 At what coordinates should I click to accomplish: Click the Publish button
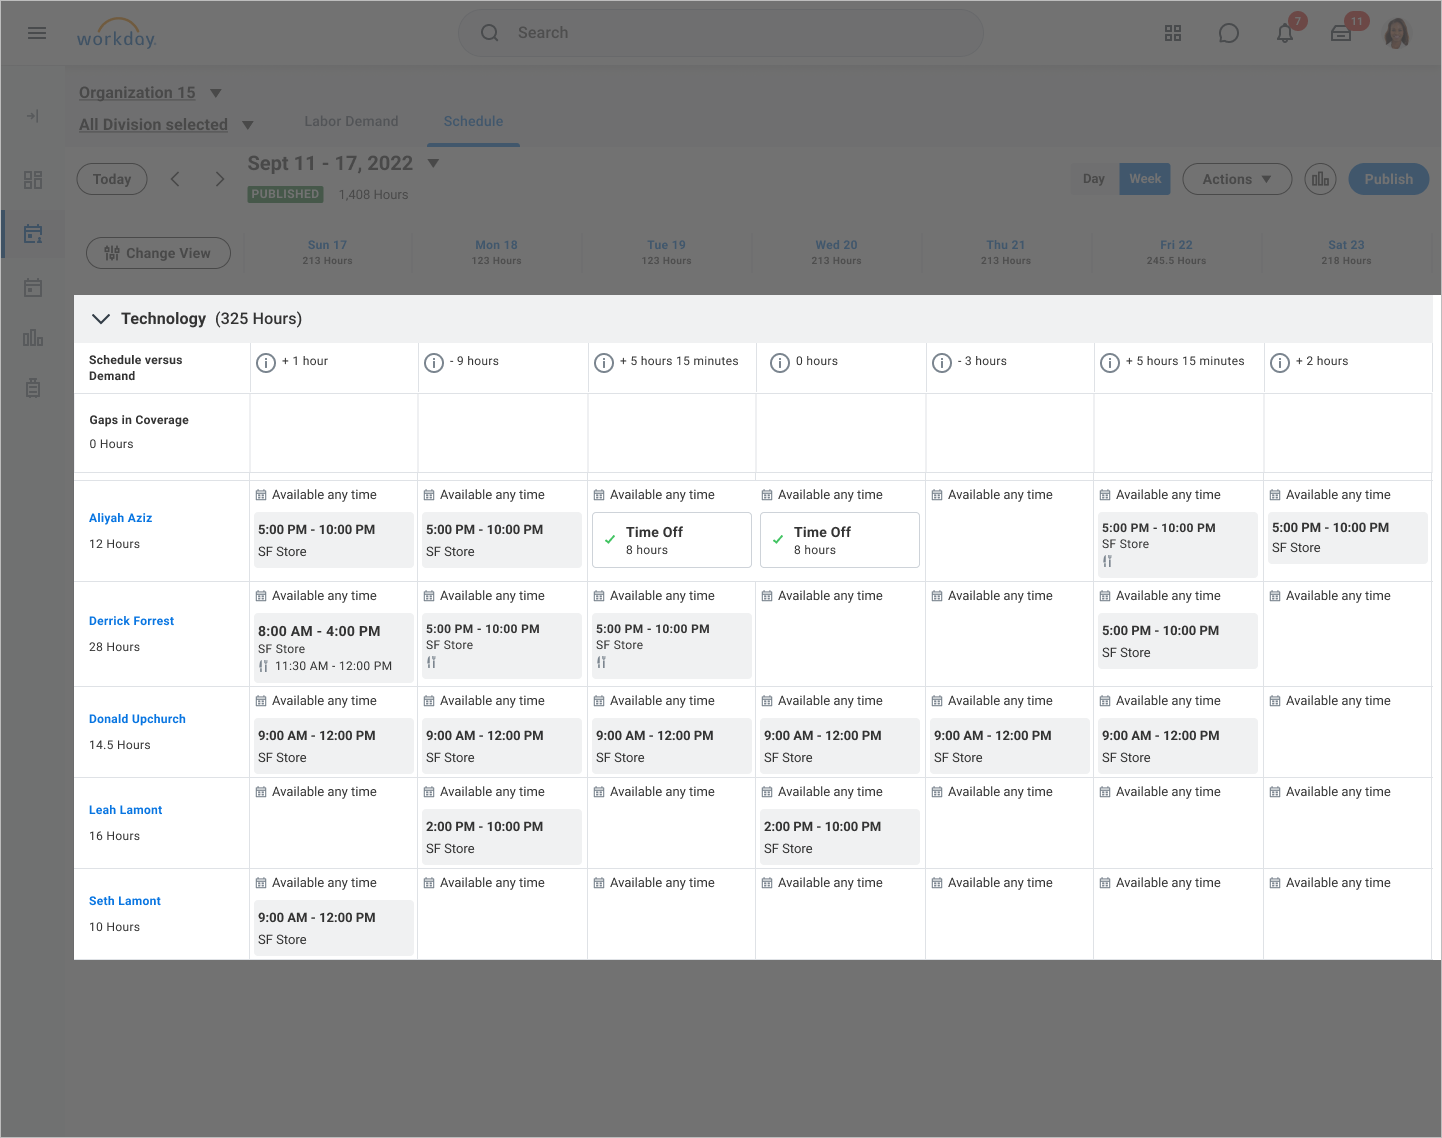[x=1389, y=179]
